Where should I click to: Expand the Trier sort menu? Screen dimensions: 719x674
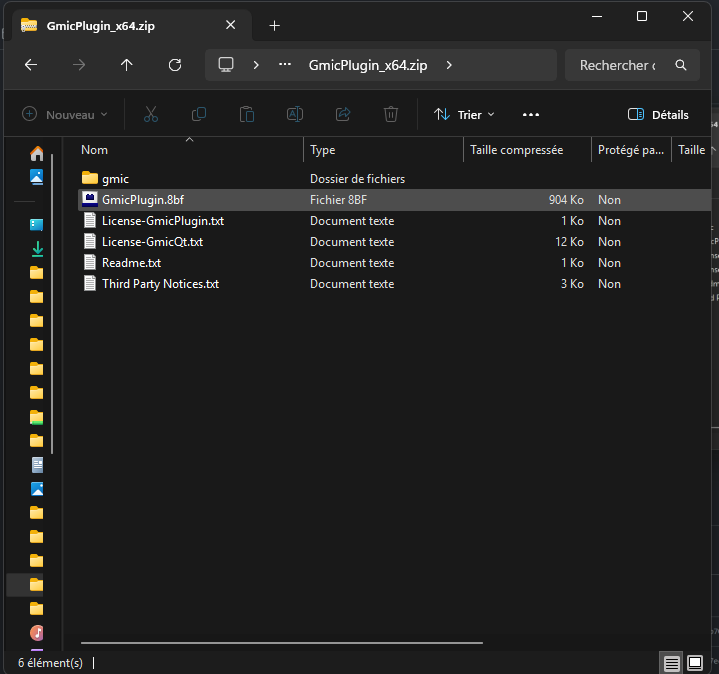[464, 115]
